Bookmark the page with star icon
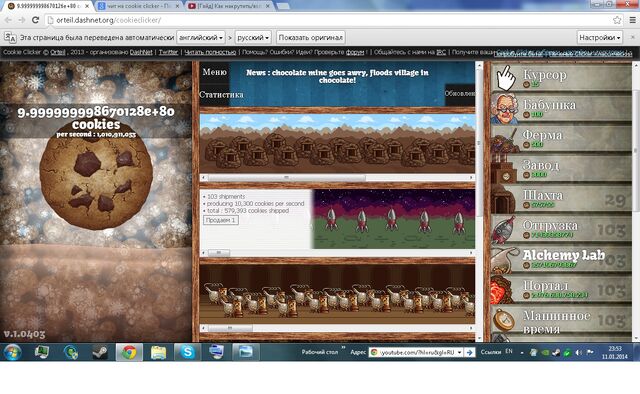Viewport: 640px width, 394px height. pos(617,20)
